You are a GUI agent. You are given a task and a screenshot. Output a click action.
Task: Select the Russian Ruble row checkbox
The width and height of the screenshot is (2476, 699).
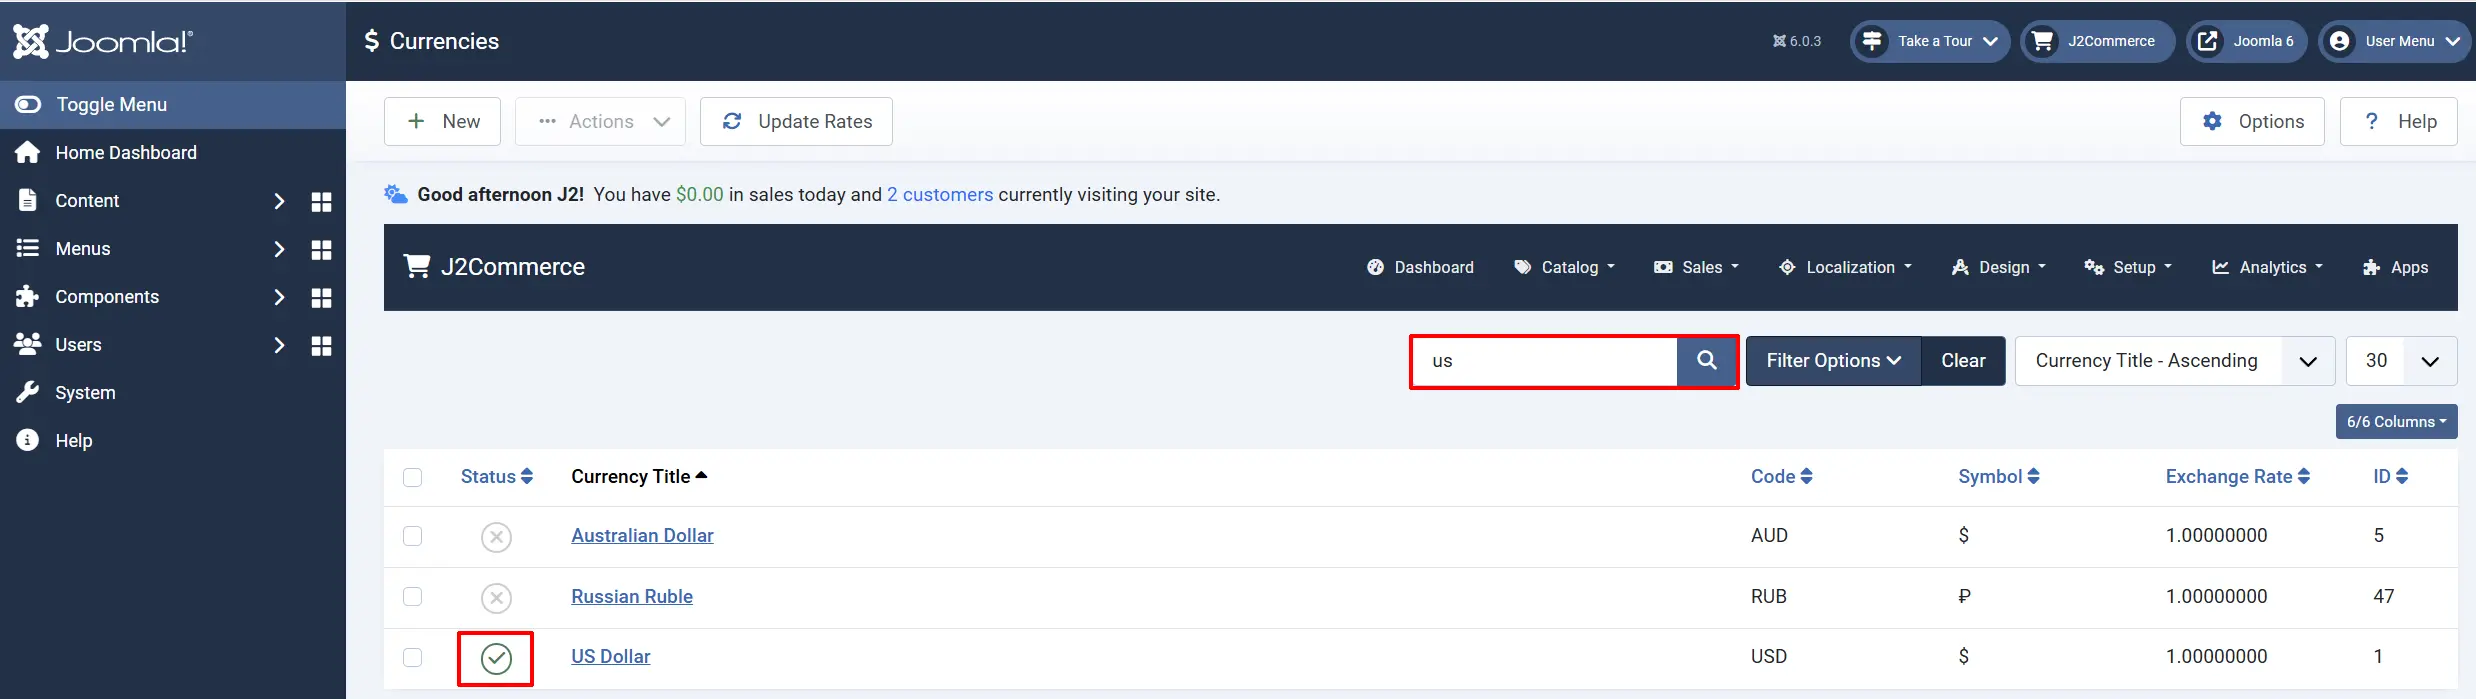(x=412, y=597)
